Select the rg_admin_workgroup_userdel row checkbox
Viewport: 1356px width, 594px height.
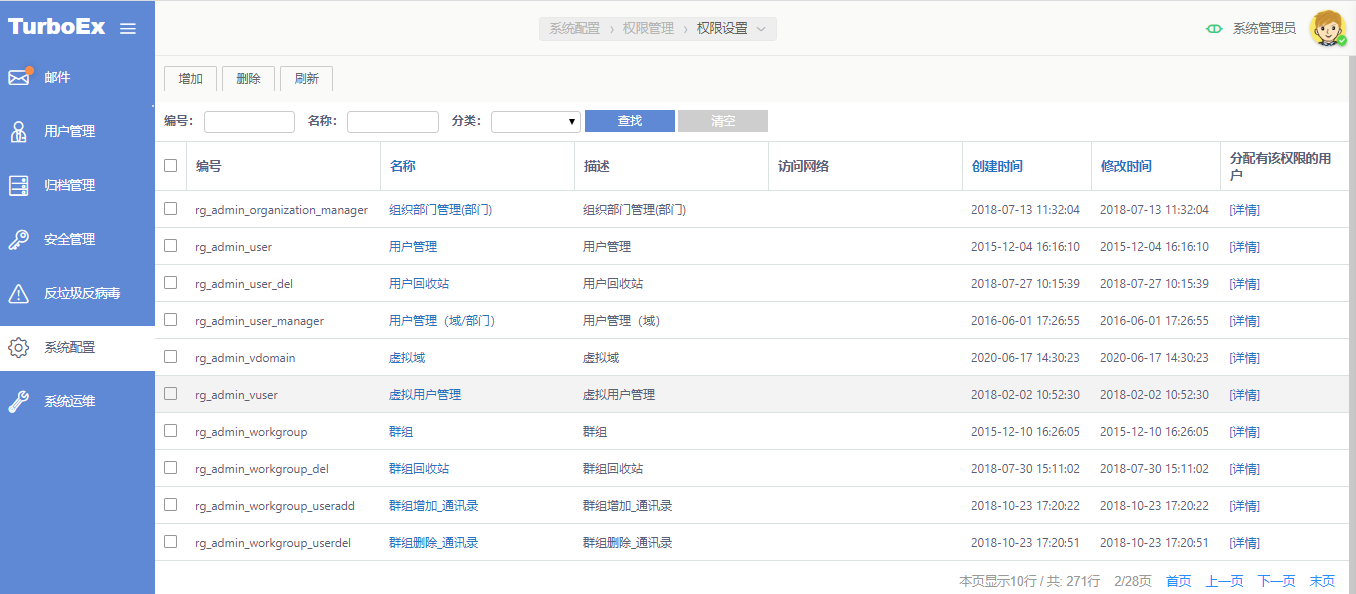[x=171, y=542]
